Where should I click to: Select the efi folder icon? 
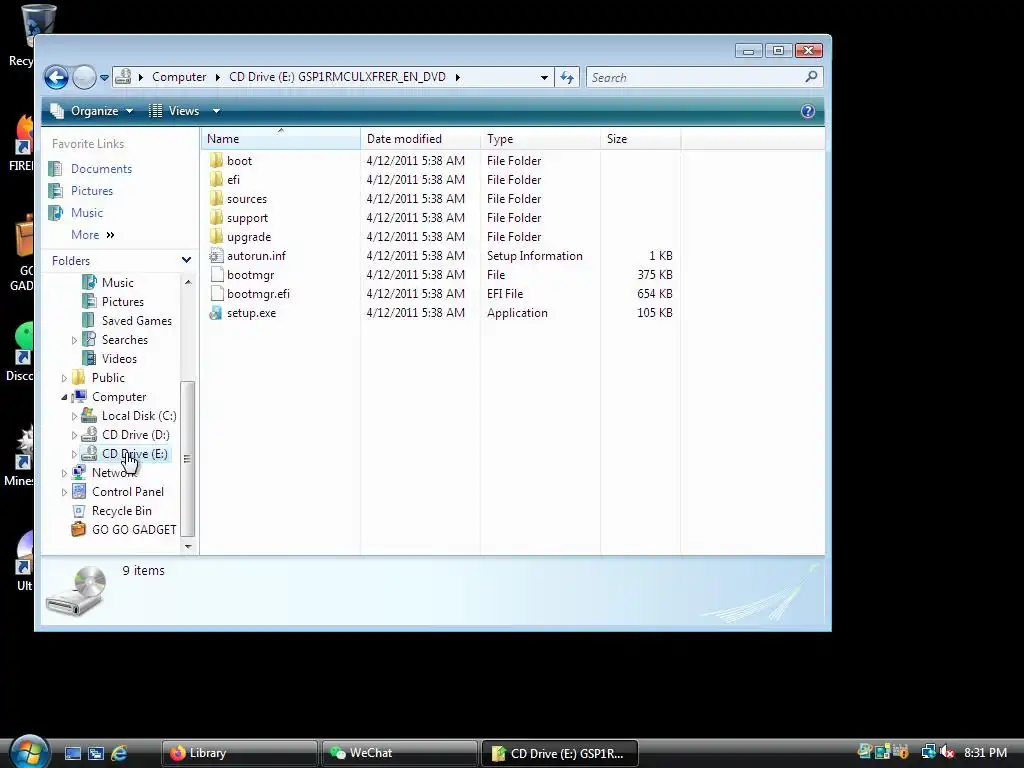(216, 180)
